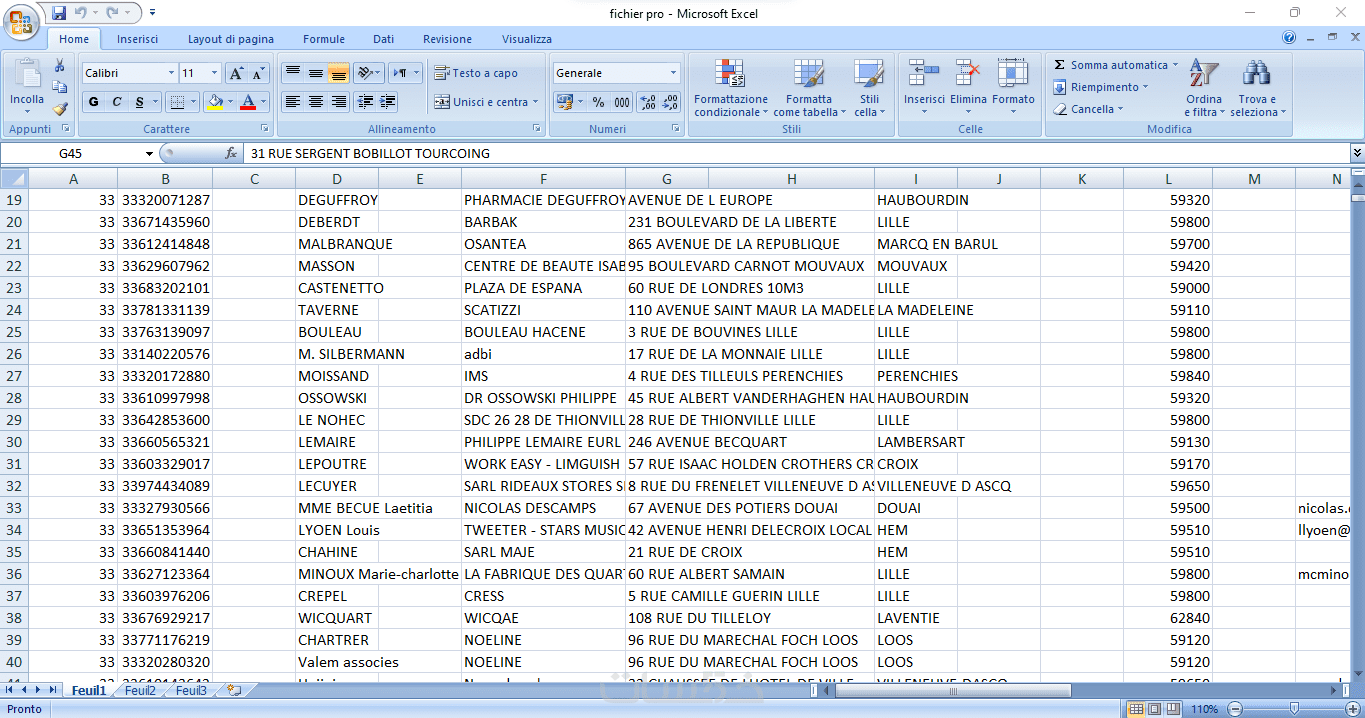Toggle underline S formatting
The image size is (1365, 718).
pos(140,102)
